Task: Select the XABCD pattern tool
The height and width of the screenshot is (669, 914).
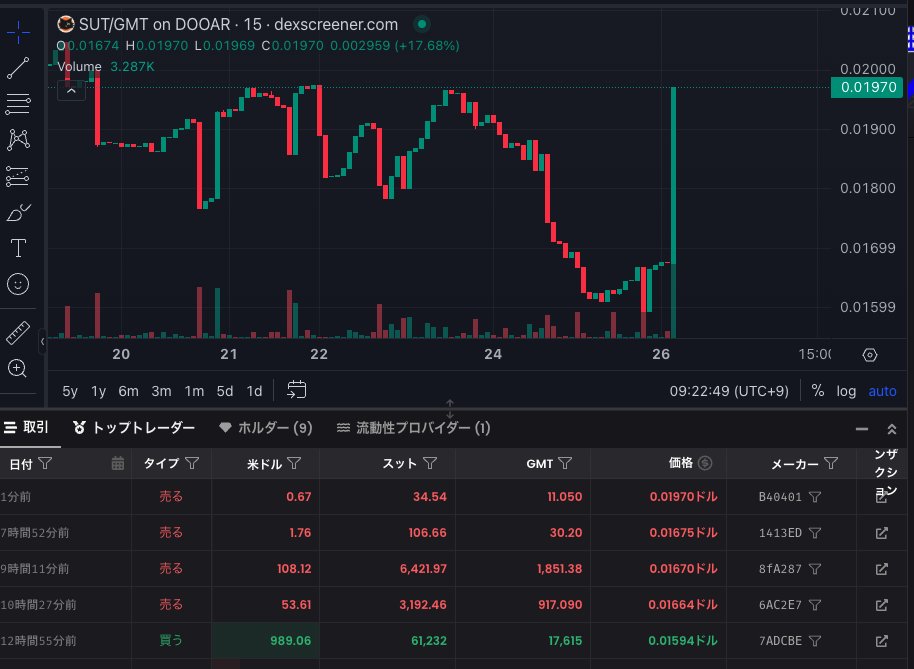Action: pyautogui.click(x=18, y=140)
